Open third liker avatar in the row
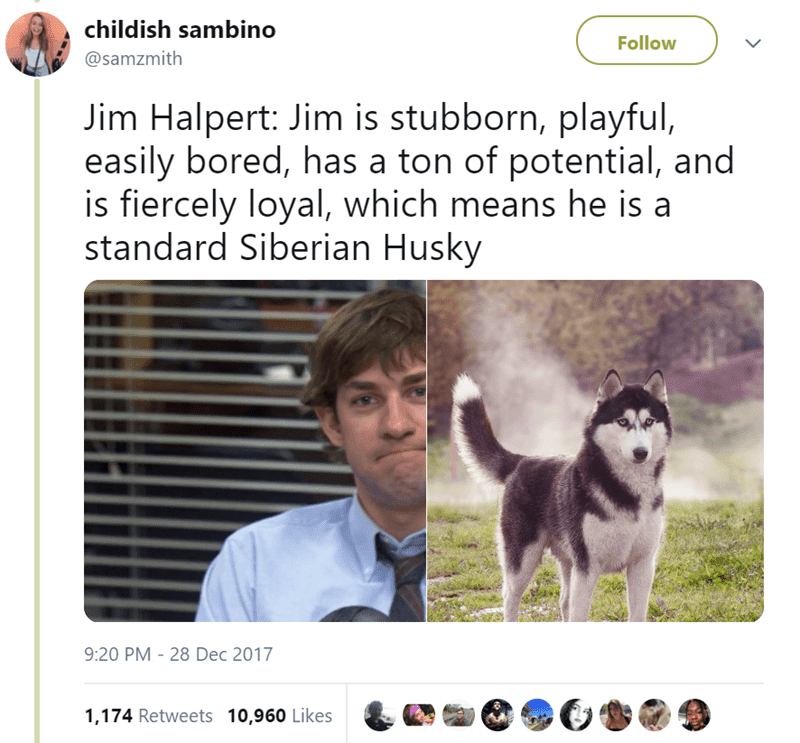This screenshot has width=800, height=743. tap(458, 715)
